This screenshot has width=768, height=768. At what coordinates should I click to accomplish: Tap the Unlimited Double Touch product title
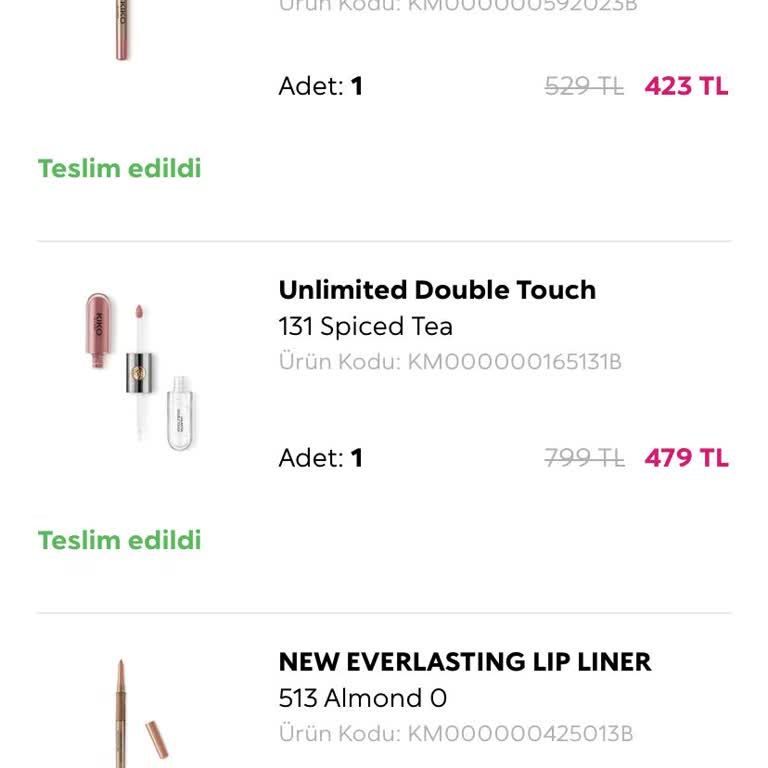click(x=437, y=290)
